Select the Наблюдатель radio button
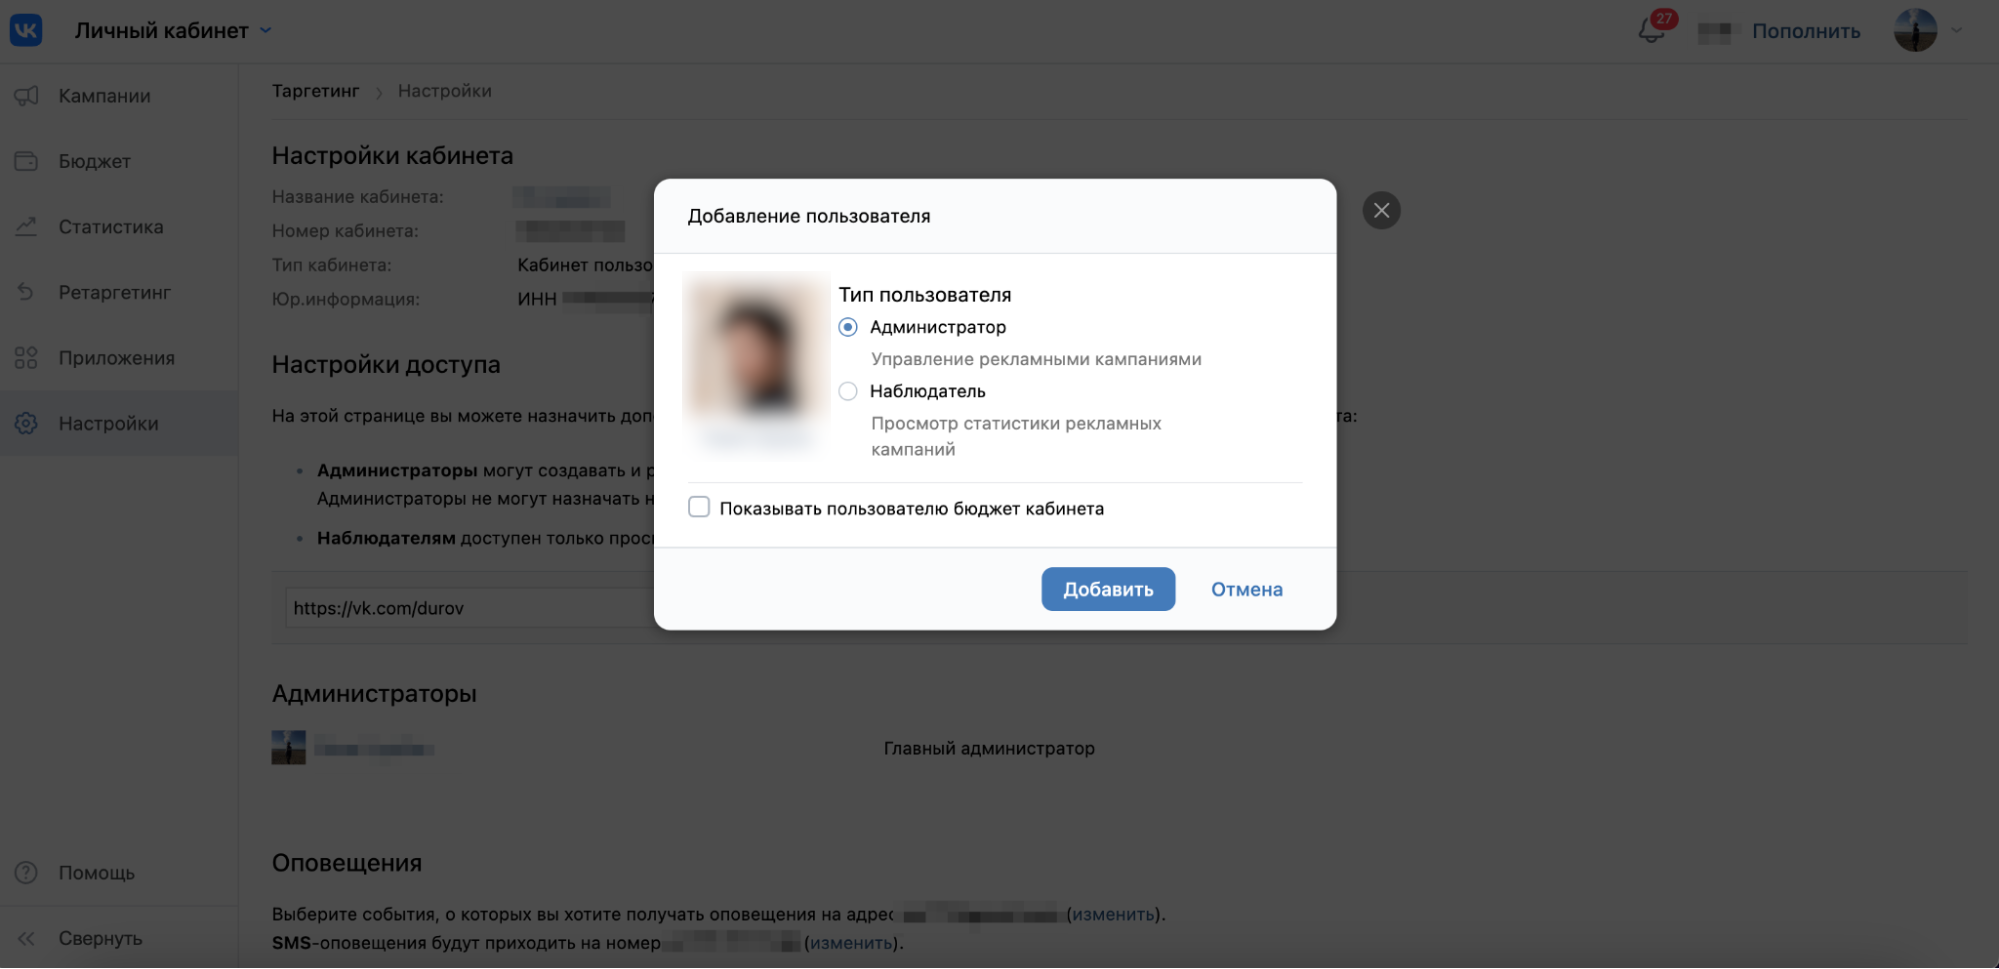The width and height of the screenshot is (1999, 969). click(x=848, y=391)
